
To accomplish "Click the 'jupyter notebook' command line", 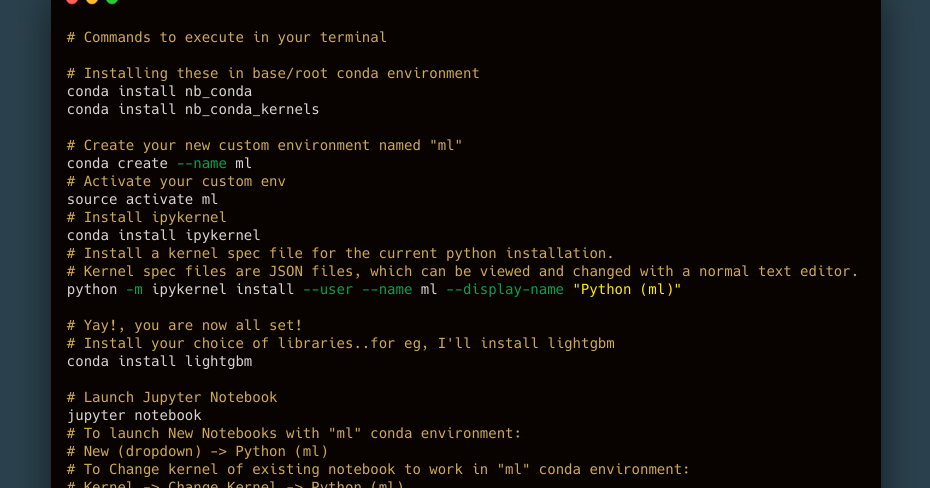I will pos(134,415).
